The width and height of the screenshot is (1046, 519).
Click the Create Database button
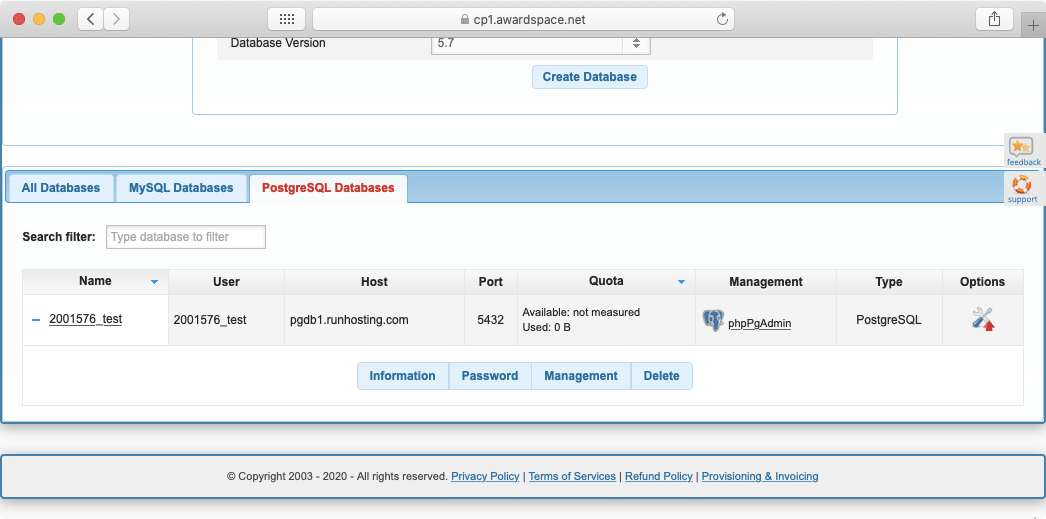589,77
